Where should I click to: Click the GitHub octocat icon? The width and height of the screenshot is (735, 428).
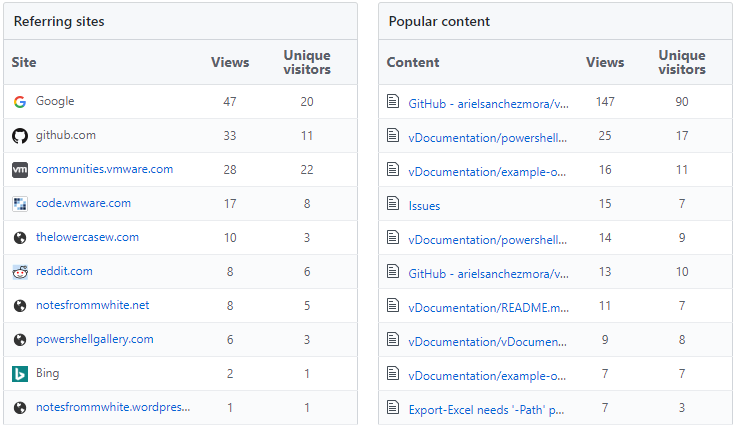20,136
